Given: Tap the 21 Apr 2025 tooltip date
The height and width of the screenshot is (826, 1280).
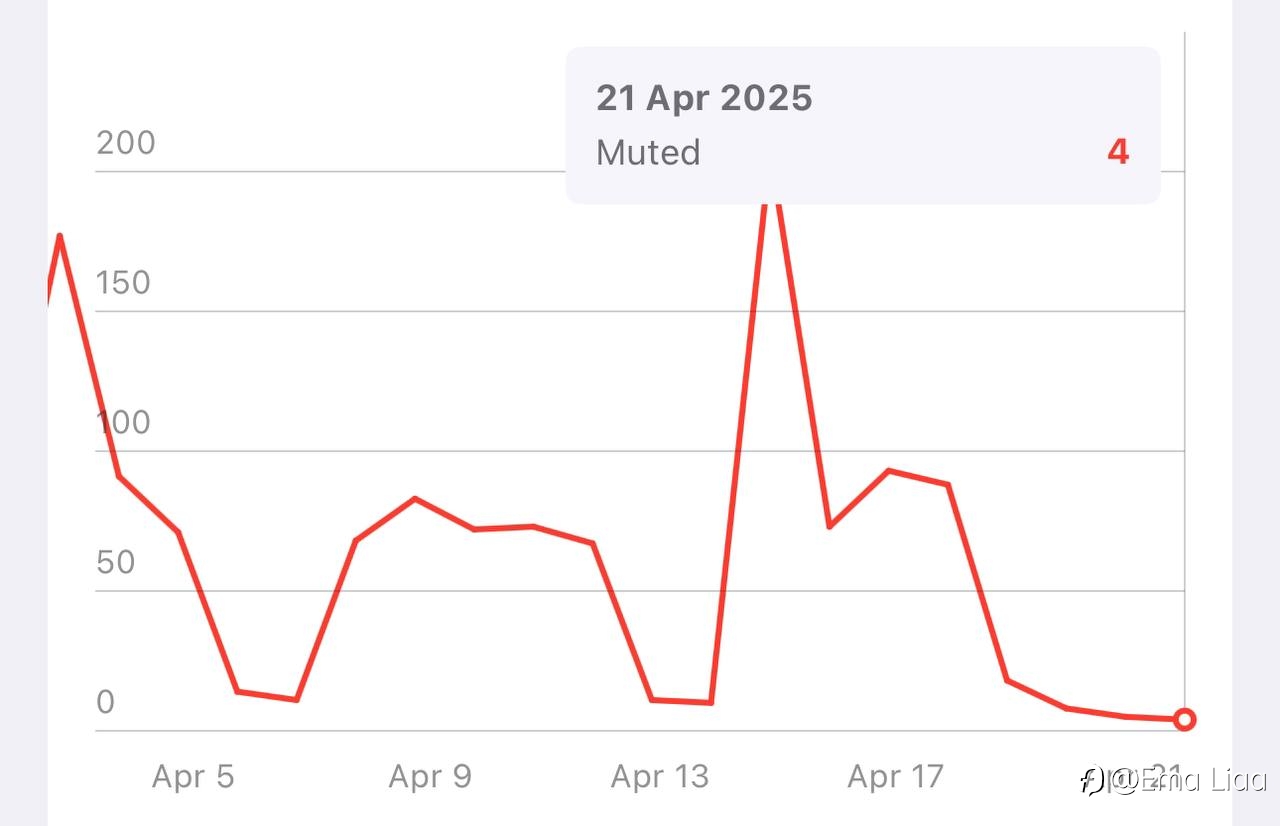Looking at the screenshot, I should 704,98.
